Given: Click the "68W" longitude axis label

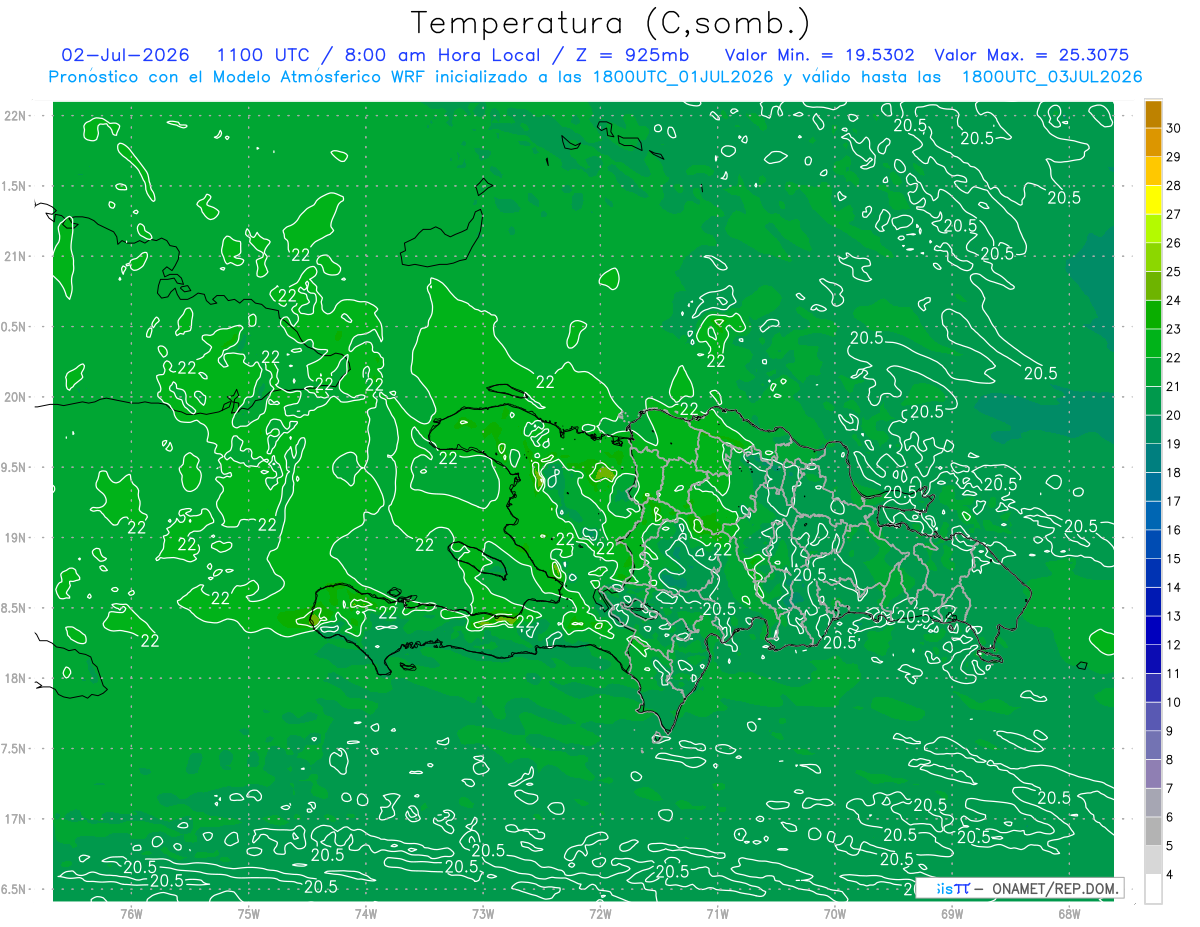Looking at the screenshot, I should click(1069, 912).
